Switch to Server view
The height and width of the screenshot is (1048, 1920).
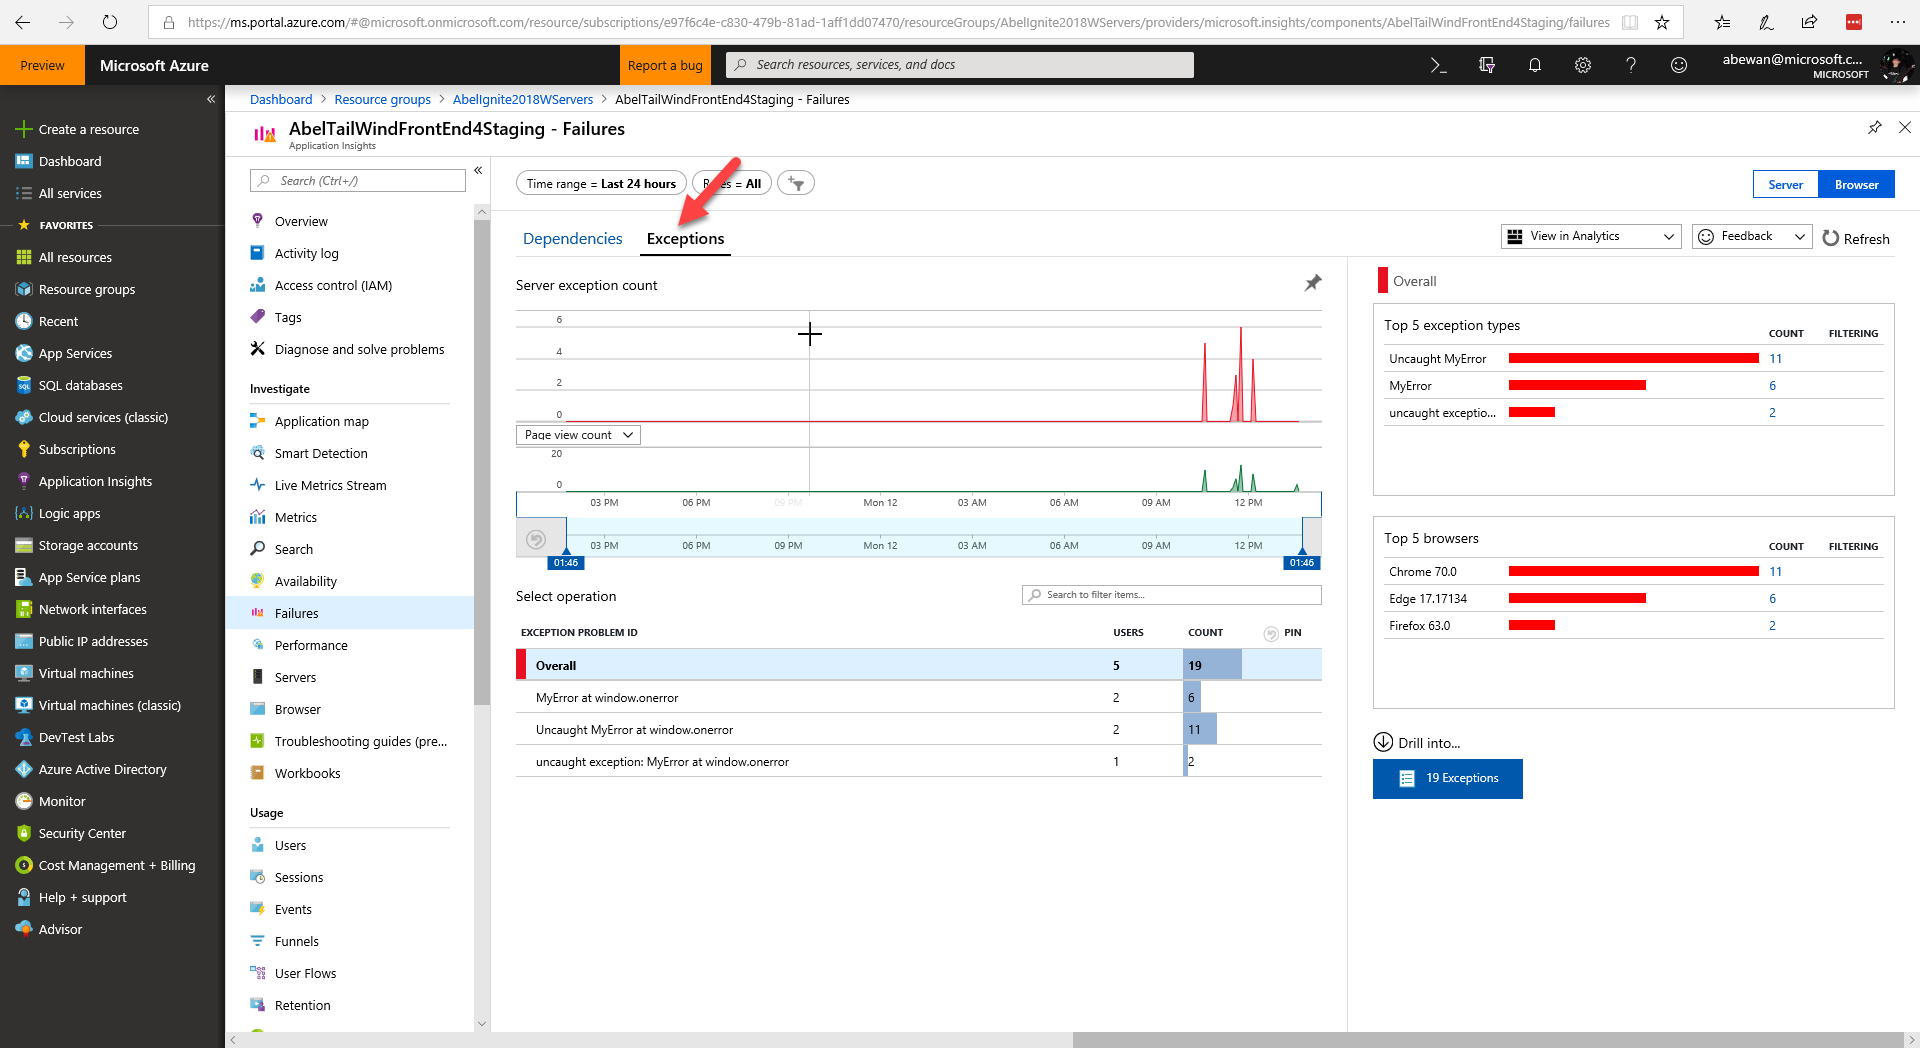click(1785, 184)
